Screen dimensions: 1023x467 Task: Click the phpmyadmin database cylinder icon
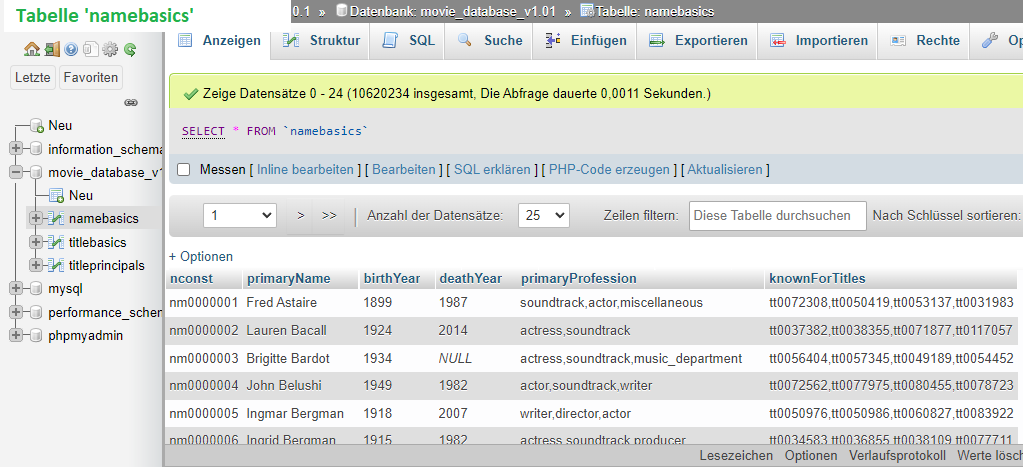(36, 335)
